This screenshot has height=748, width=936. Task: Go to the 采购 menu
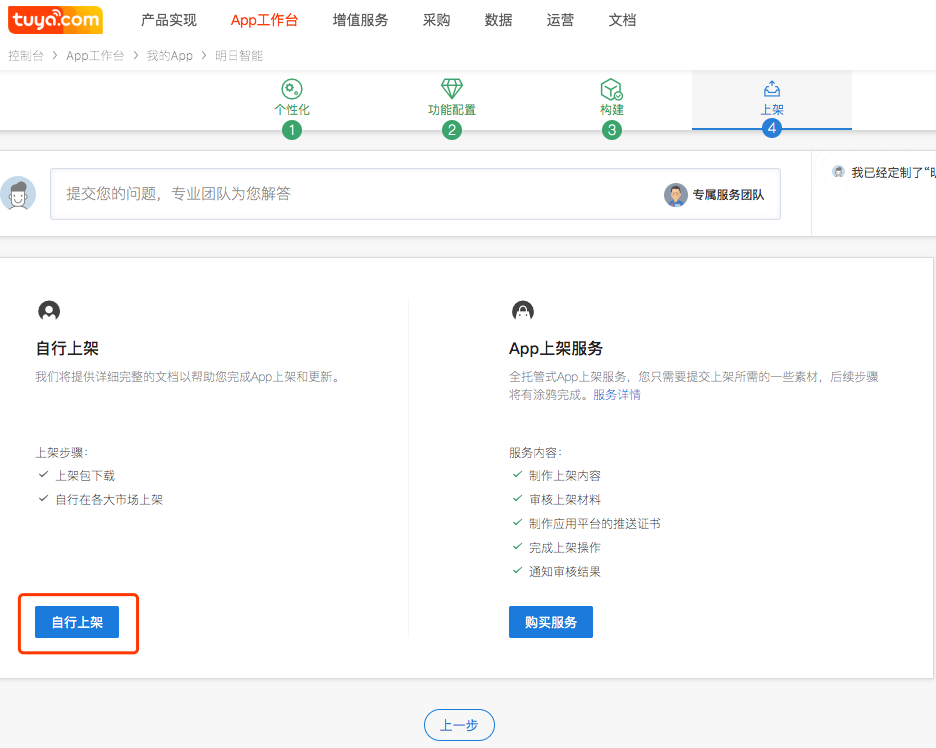(x=437, y=20)
